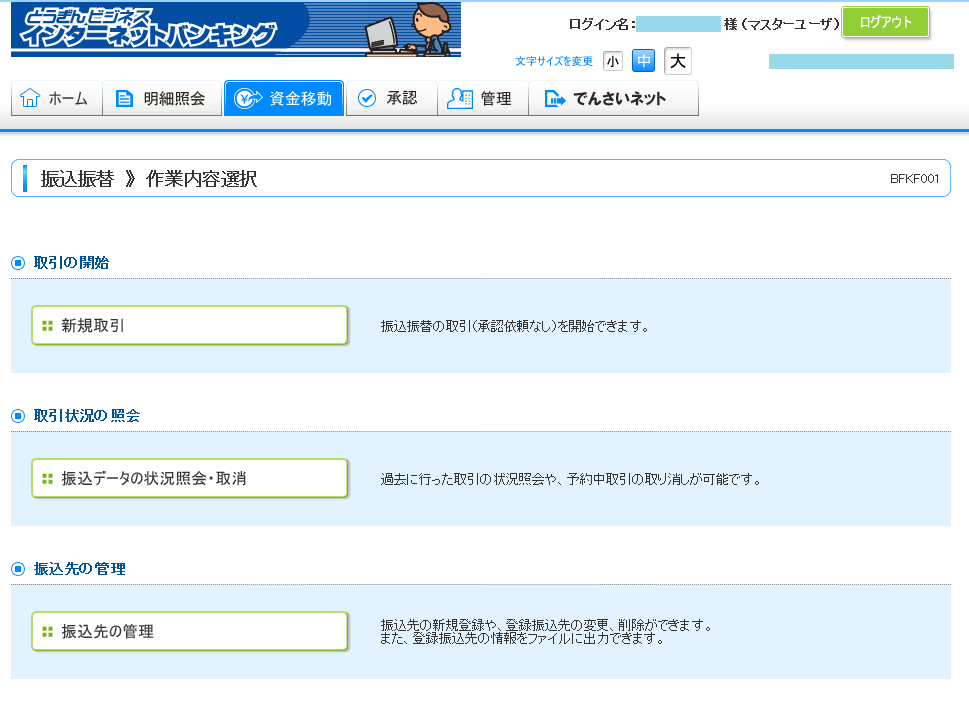Screen dimensions: 969x703
Task: Set font size to small (小)
Action: click(x=612, y=62)
